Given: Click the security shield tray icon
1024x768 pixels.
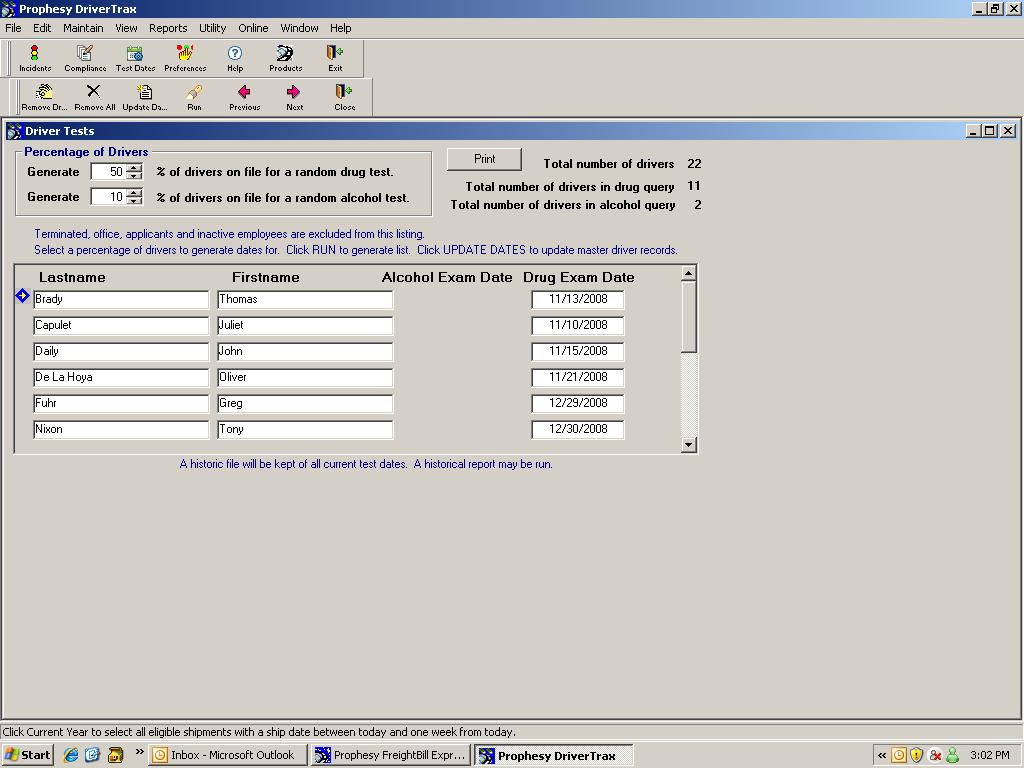Looking at the screenshot, I should point(917,756).
